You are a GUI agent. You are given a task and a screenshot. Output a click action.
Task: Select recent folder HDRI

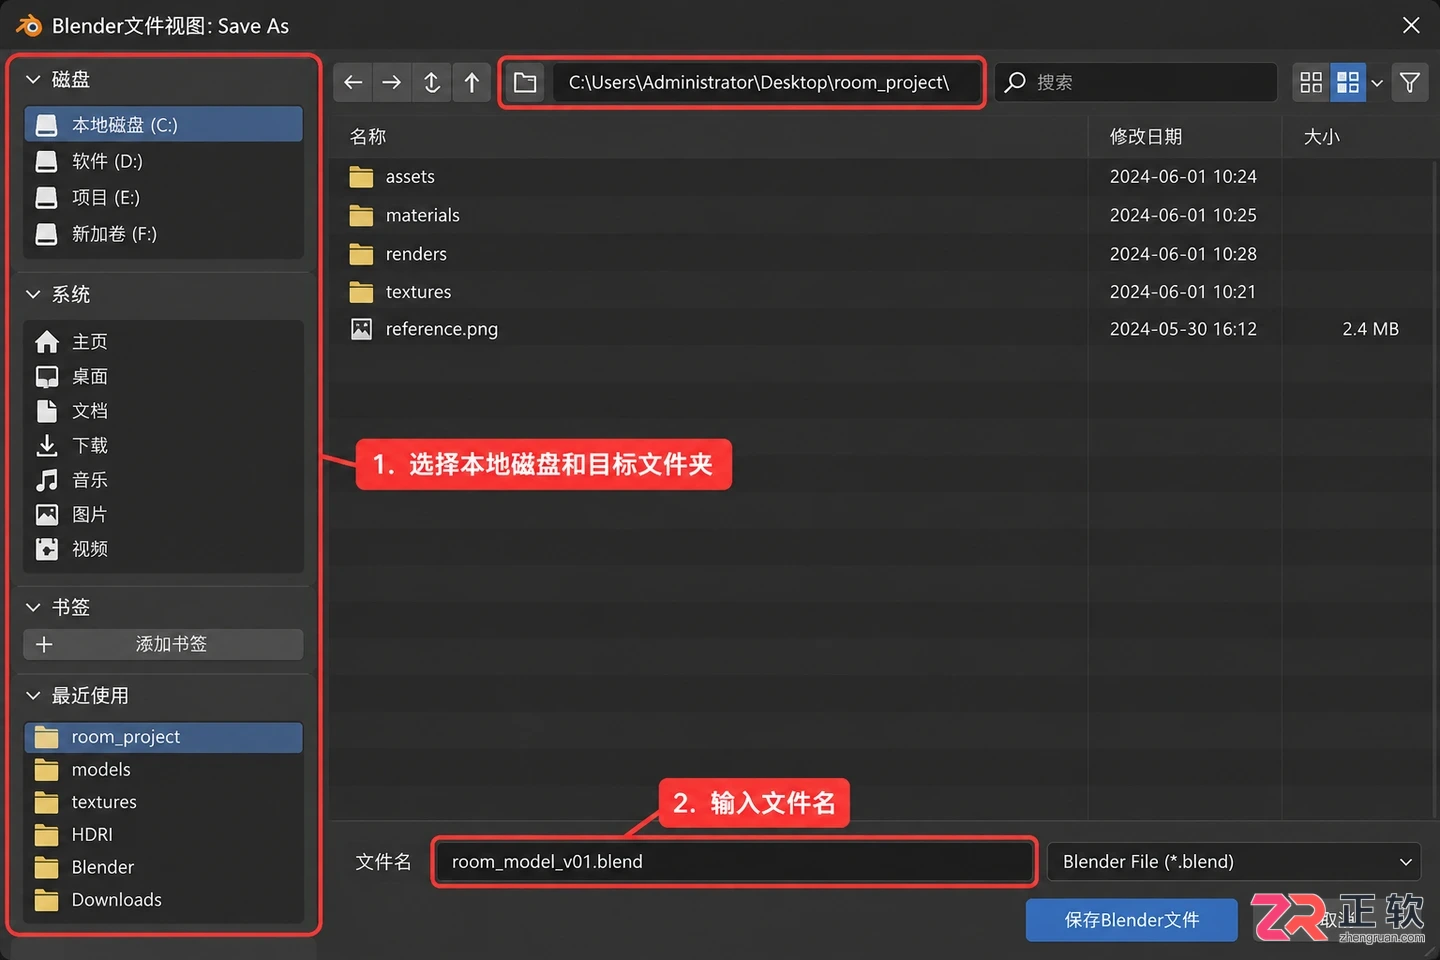(163, 835)
